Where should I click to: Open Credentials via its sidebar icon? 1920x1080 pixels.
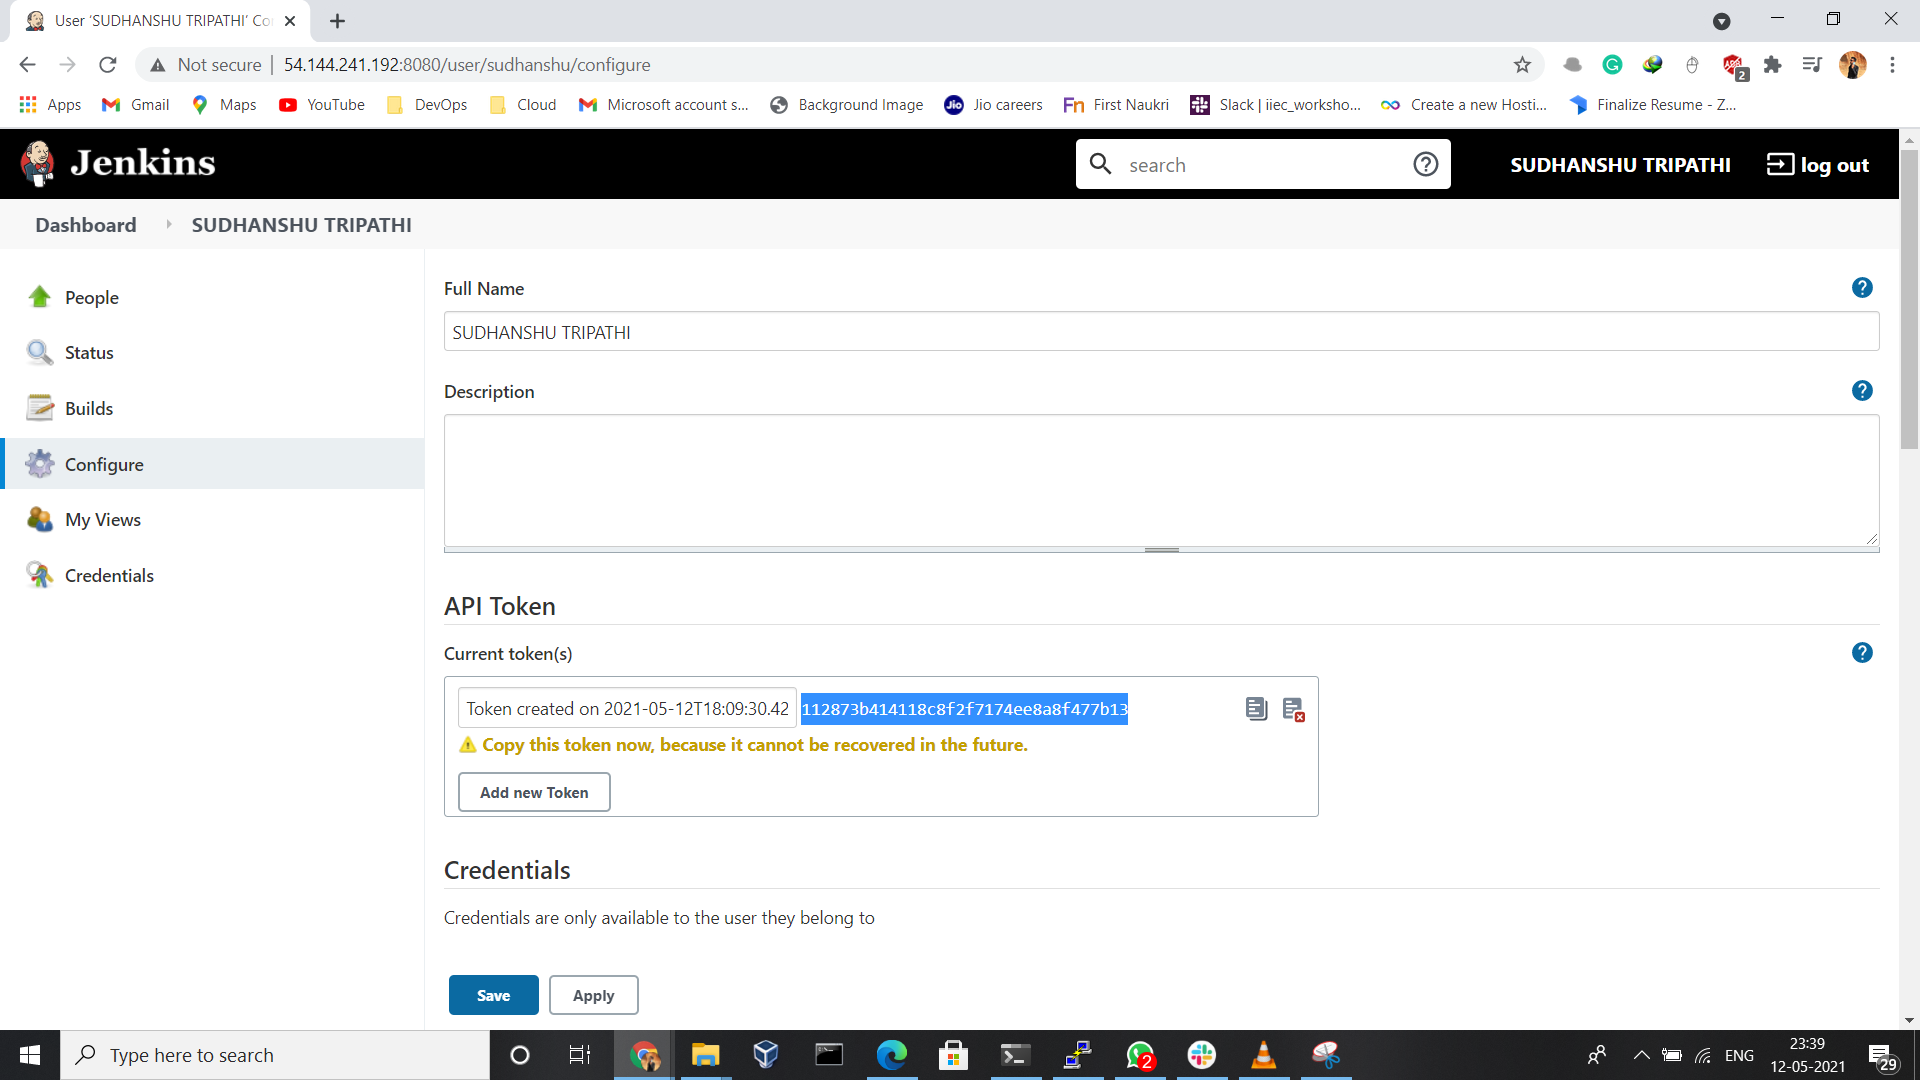pyautogui.click(x=39, y=574)
